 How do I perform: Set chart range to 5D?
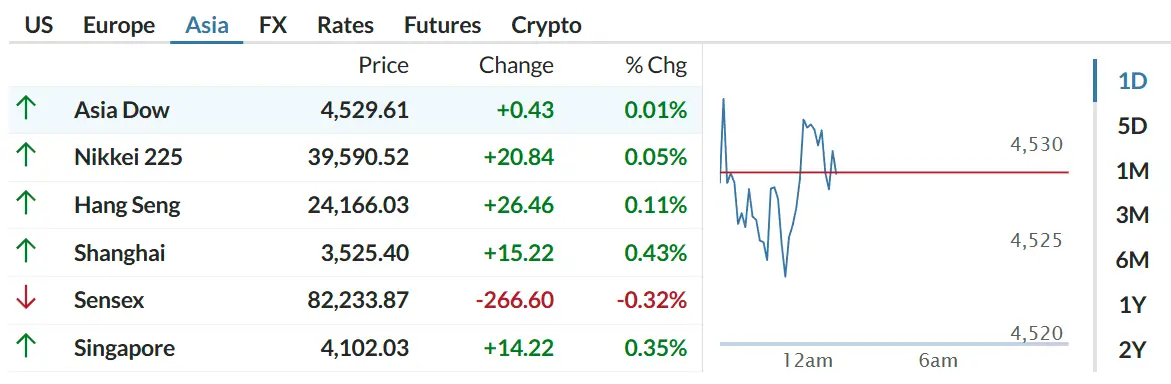coord(1132,126)
